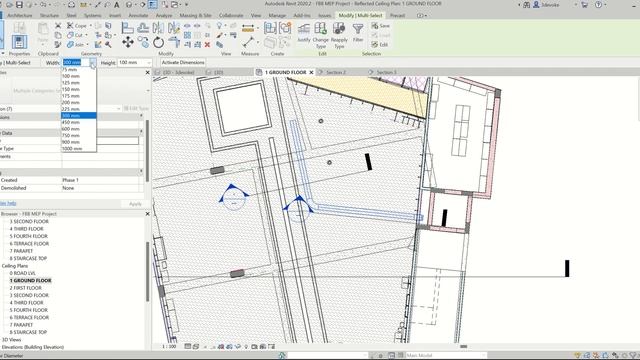This screenshot has width=640, height=360.
Task: Click the red Delete icon in Modify panel
Action: tap(207, 45)
